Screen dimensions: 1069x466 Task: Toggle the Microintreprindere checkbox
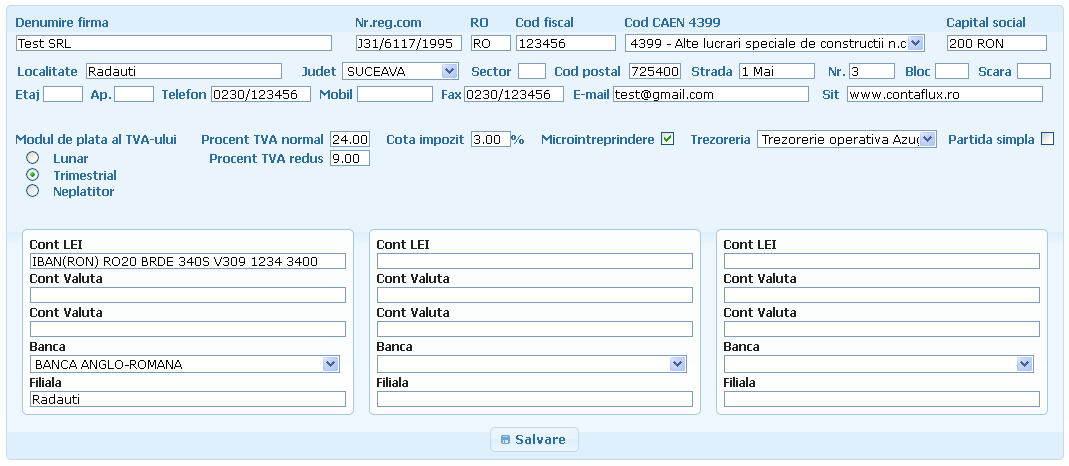tap(667, 139)
